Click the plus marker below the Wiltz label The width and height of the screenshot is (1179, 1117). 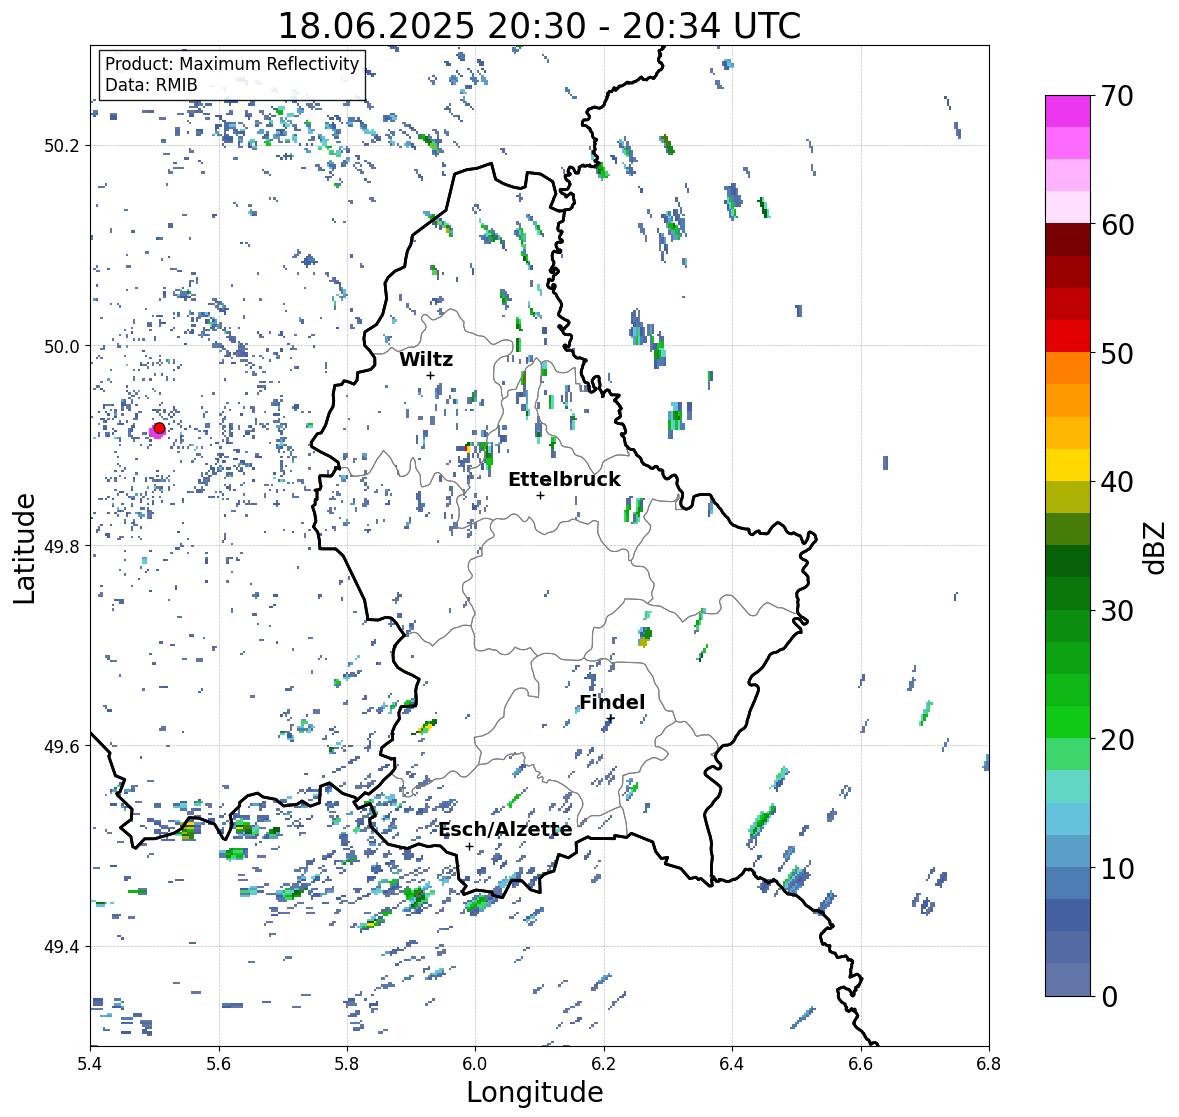click(x=430, y=376)
